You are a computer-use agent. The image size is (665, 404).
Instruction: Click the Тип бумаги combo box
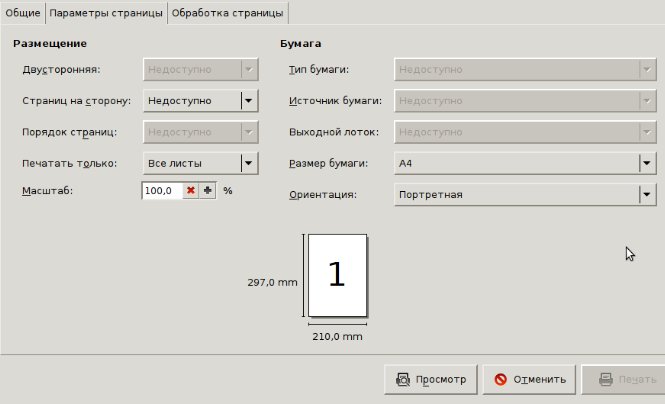tap(524, 70)
